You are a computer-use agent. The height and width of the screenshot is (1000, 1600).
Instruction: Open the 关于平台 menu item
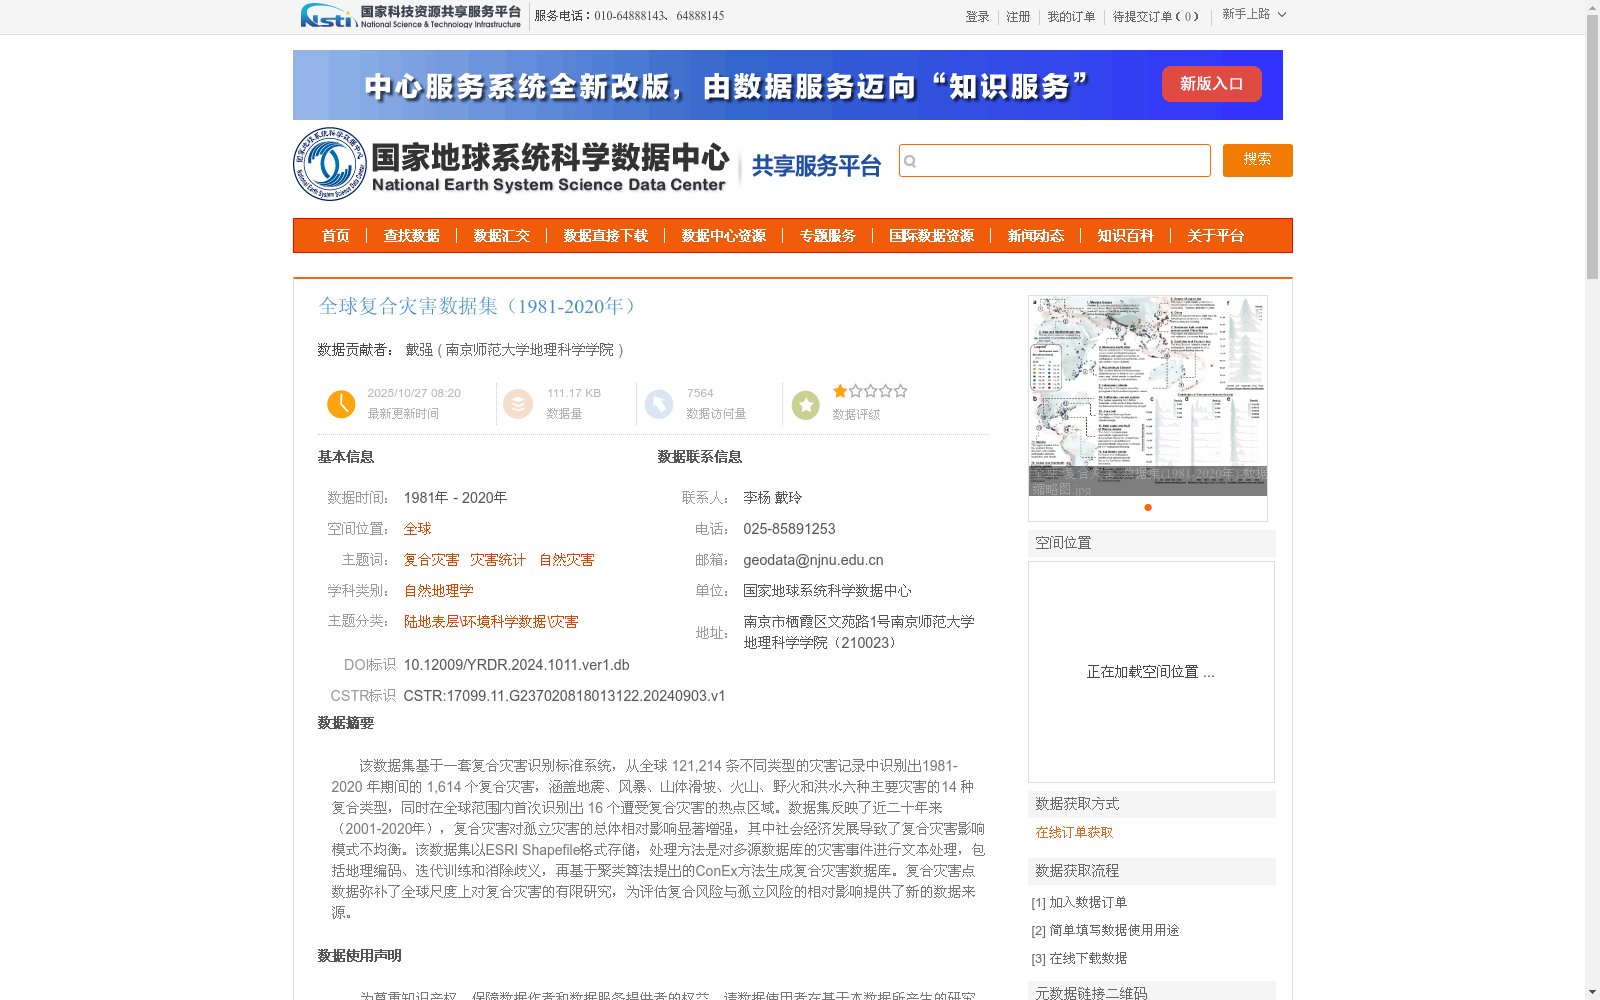click(x=1216, y=236)
